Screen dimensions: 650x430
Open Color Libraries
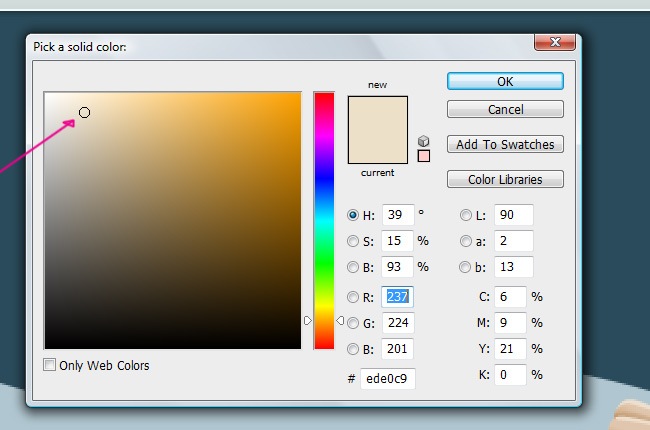505,180
